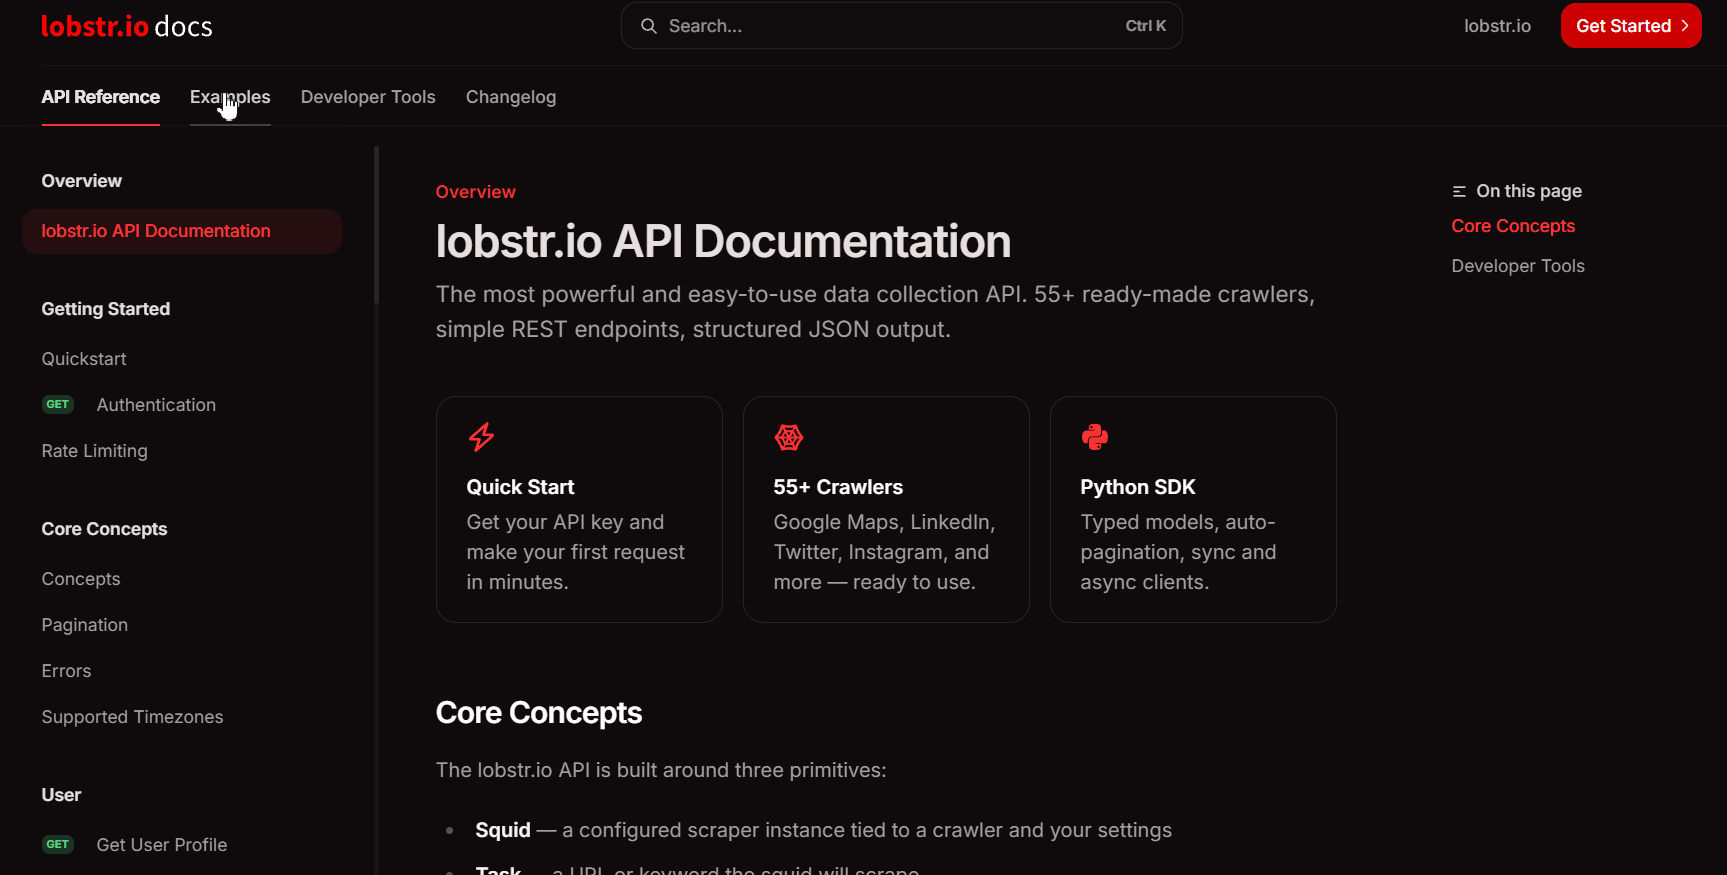Open the Rate Limiting sidebar page
1727x875 pixels.
click(95, 451)
